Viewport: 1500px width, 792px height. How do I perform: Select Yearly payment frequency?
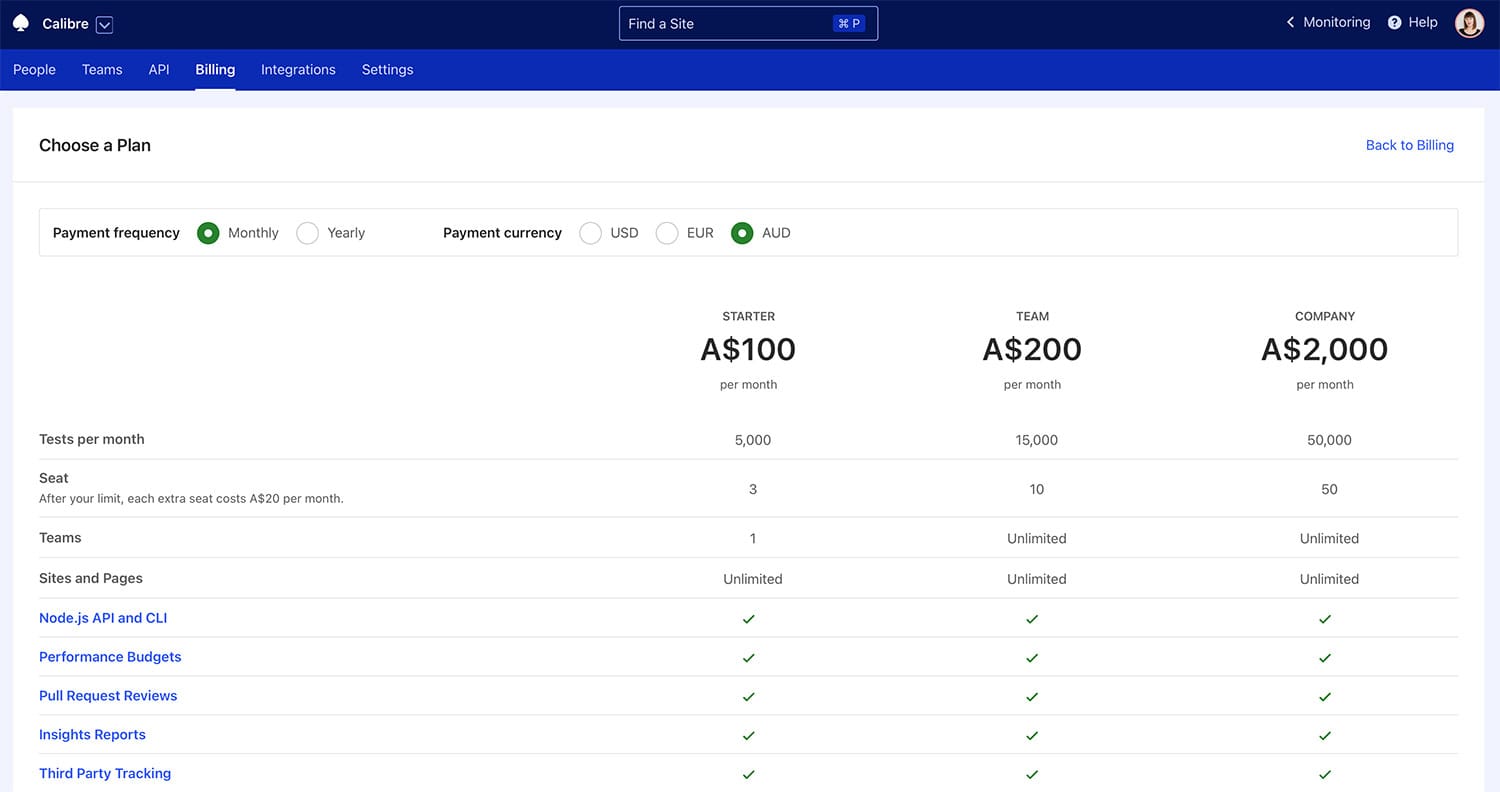click(308, 233)
